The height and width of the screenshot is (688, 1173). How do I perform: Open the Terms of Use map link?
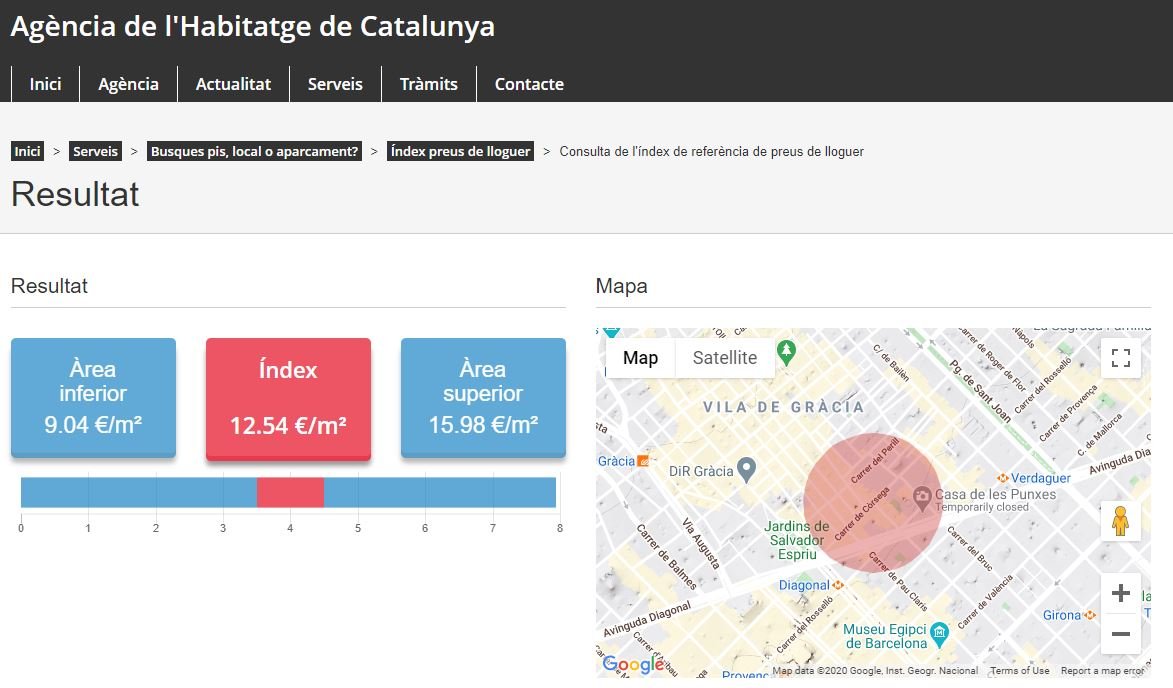point(1019,671)
